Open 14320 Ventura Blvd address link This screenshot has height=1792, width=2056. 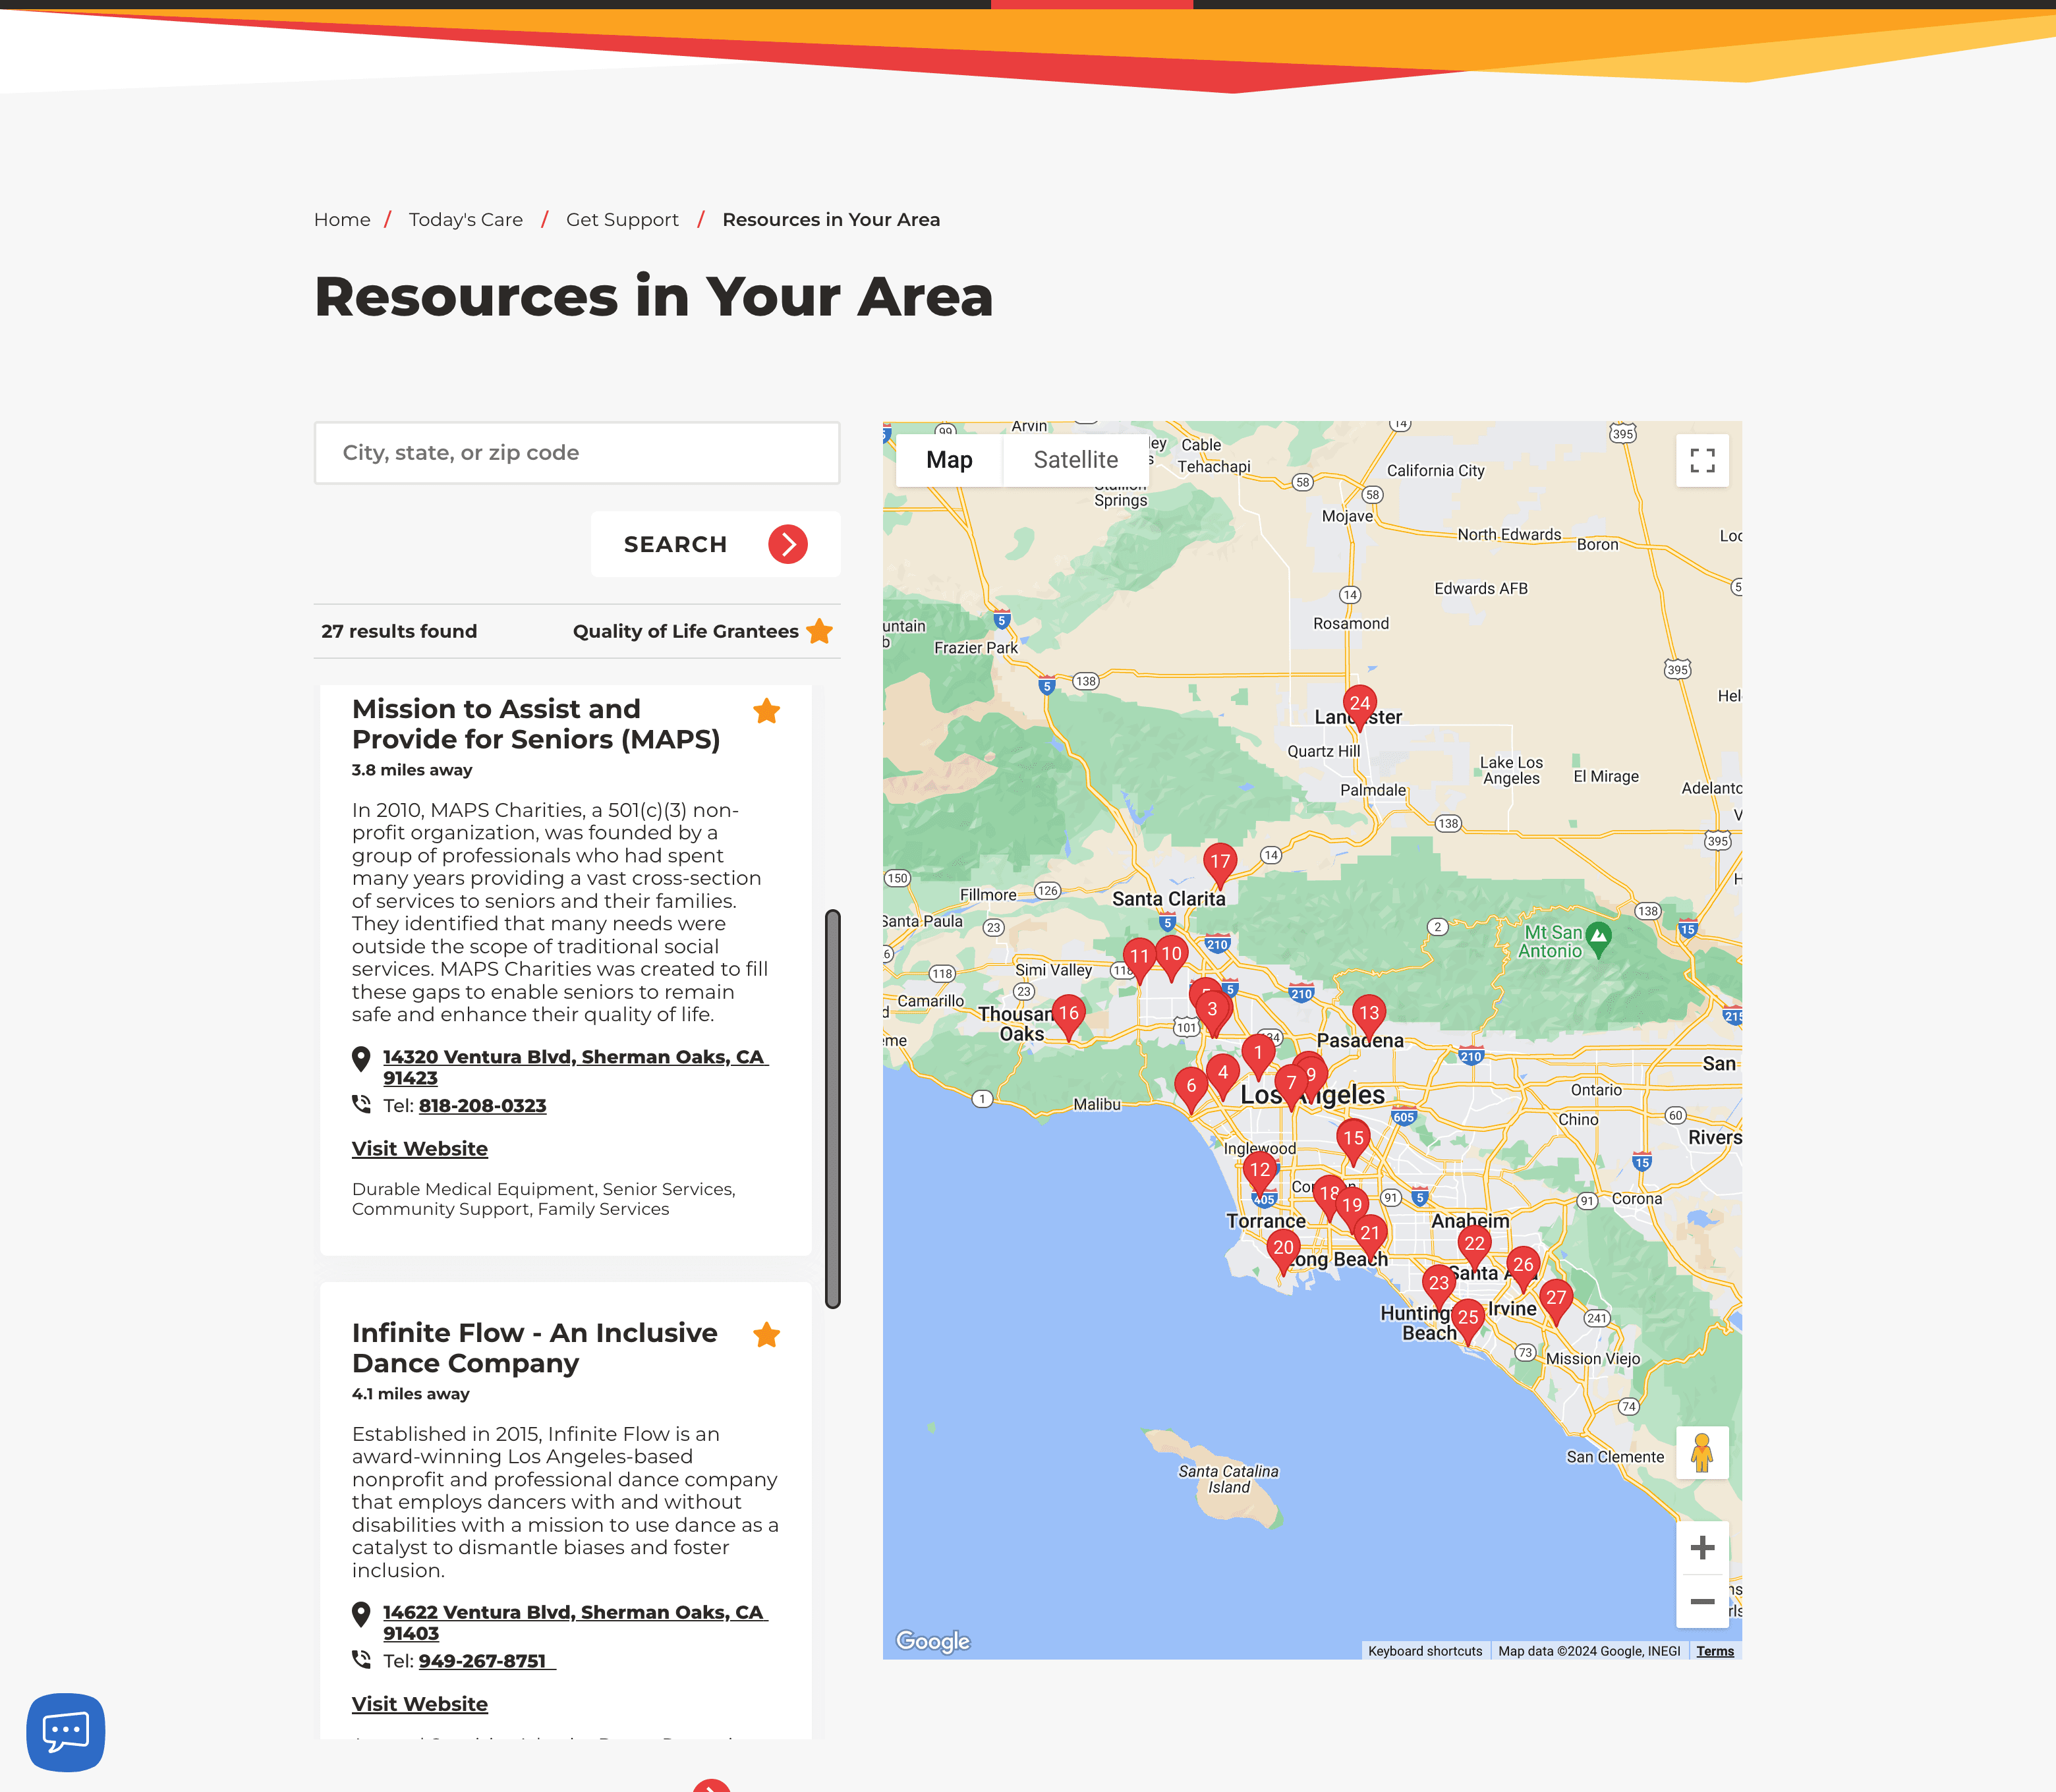pos(575,1067)
